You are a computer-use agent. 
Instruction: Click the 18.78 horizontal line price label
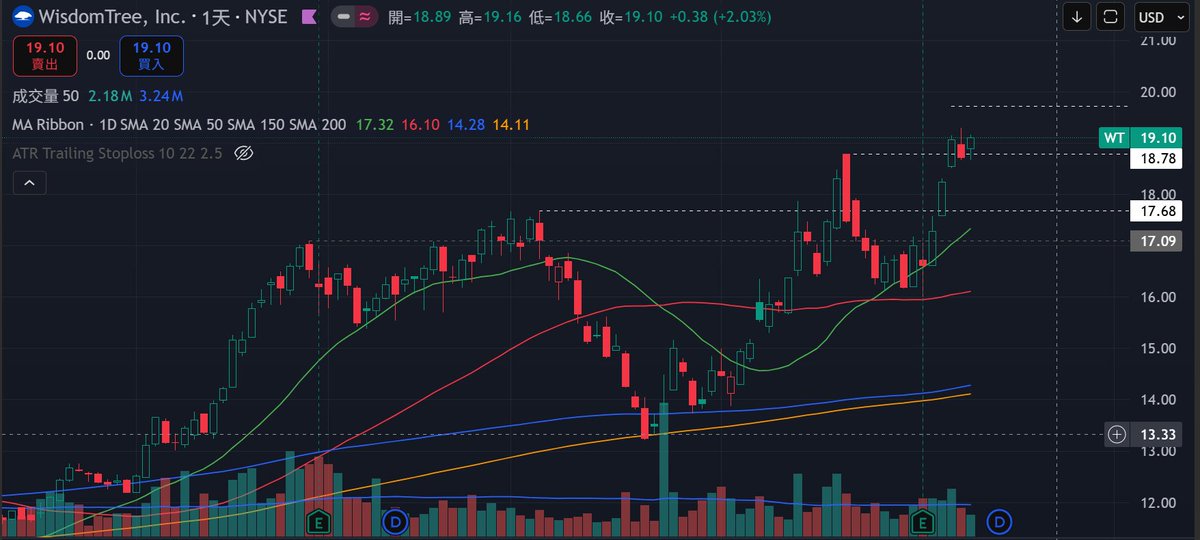1157,158
